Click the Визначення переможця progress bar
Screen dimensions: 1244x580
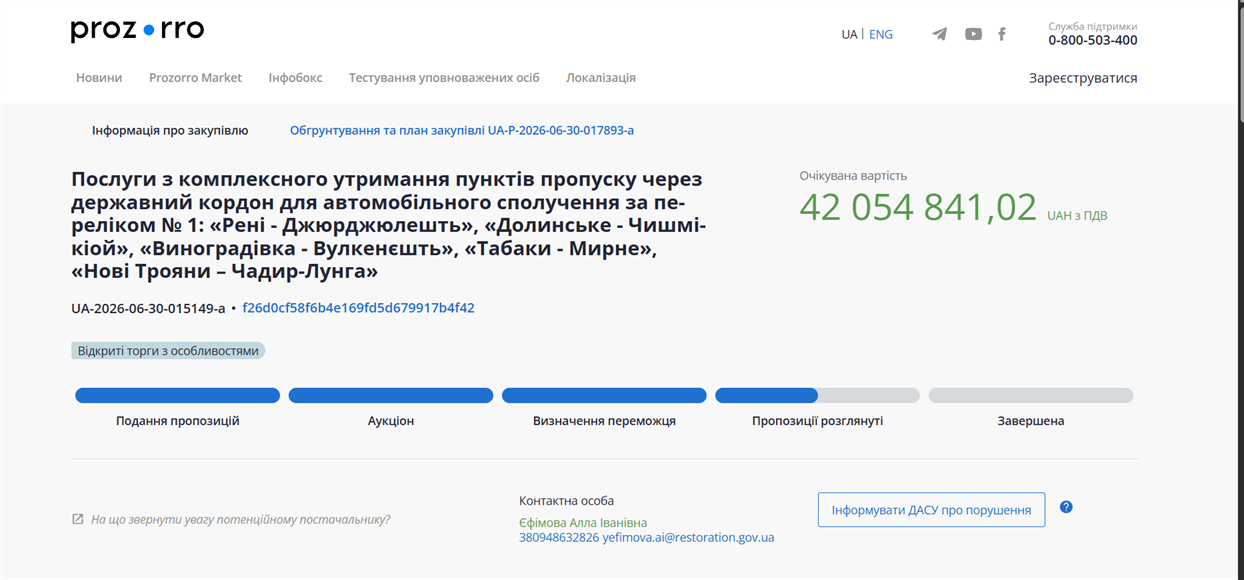click(604, 396)
